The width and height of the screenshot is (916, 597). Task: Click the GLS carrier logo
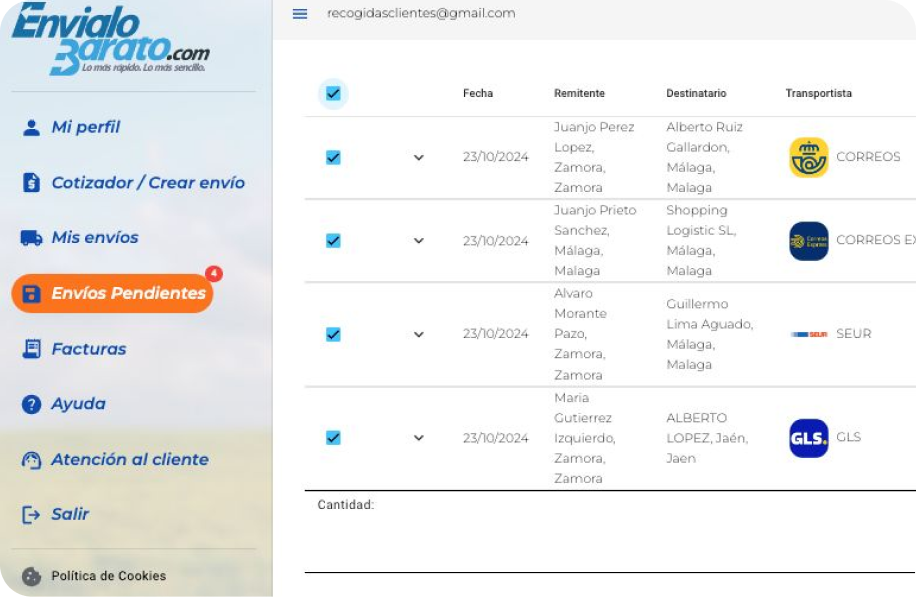[x=808, y=438]
